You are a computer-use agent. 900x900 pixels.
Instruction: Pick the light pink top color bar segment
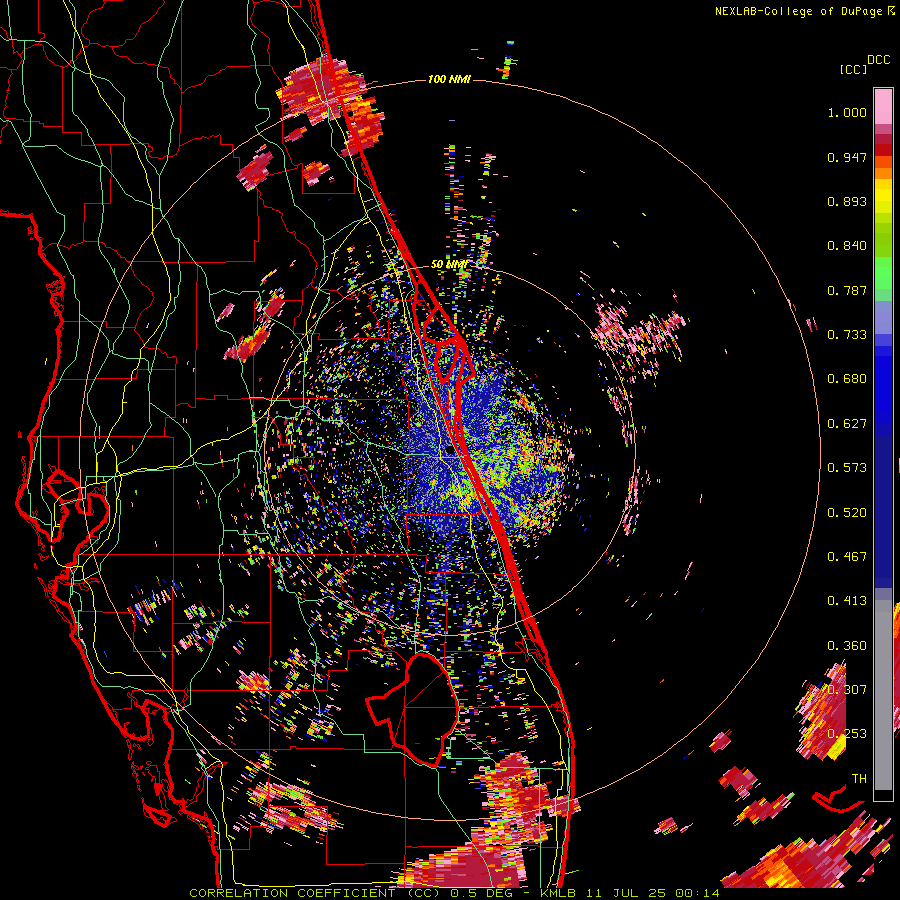pos(883,106)
